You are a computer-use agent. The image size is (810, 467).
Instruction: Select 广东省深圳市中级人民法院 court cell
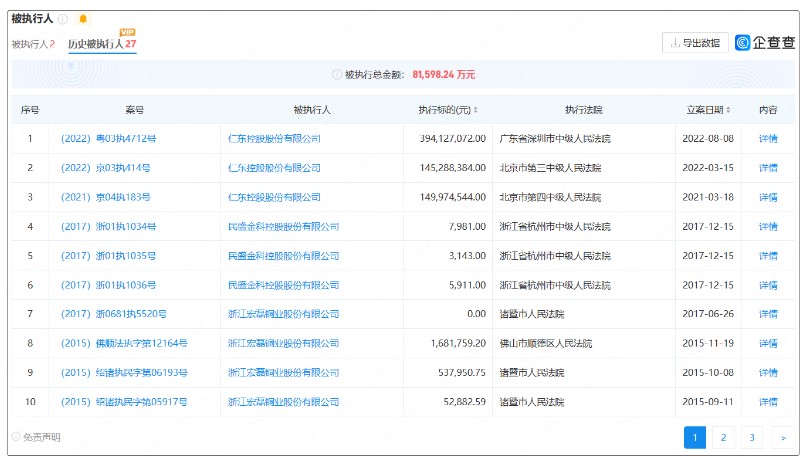(x=584, y=138)
